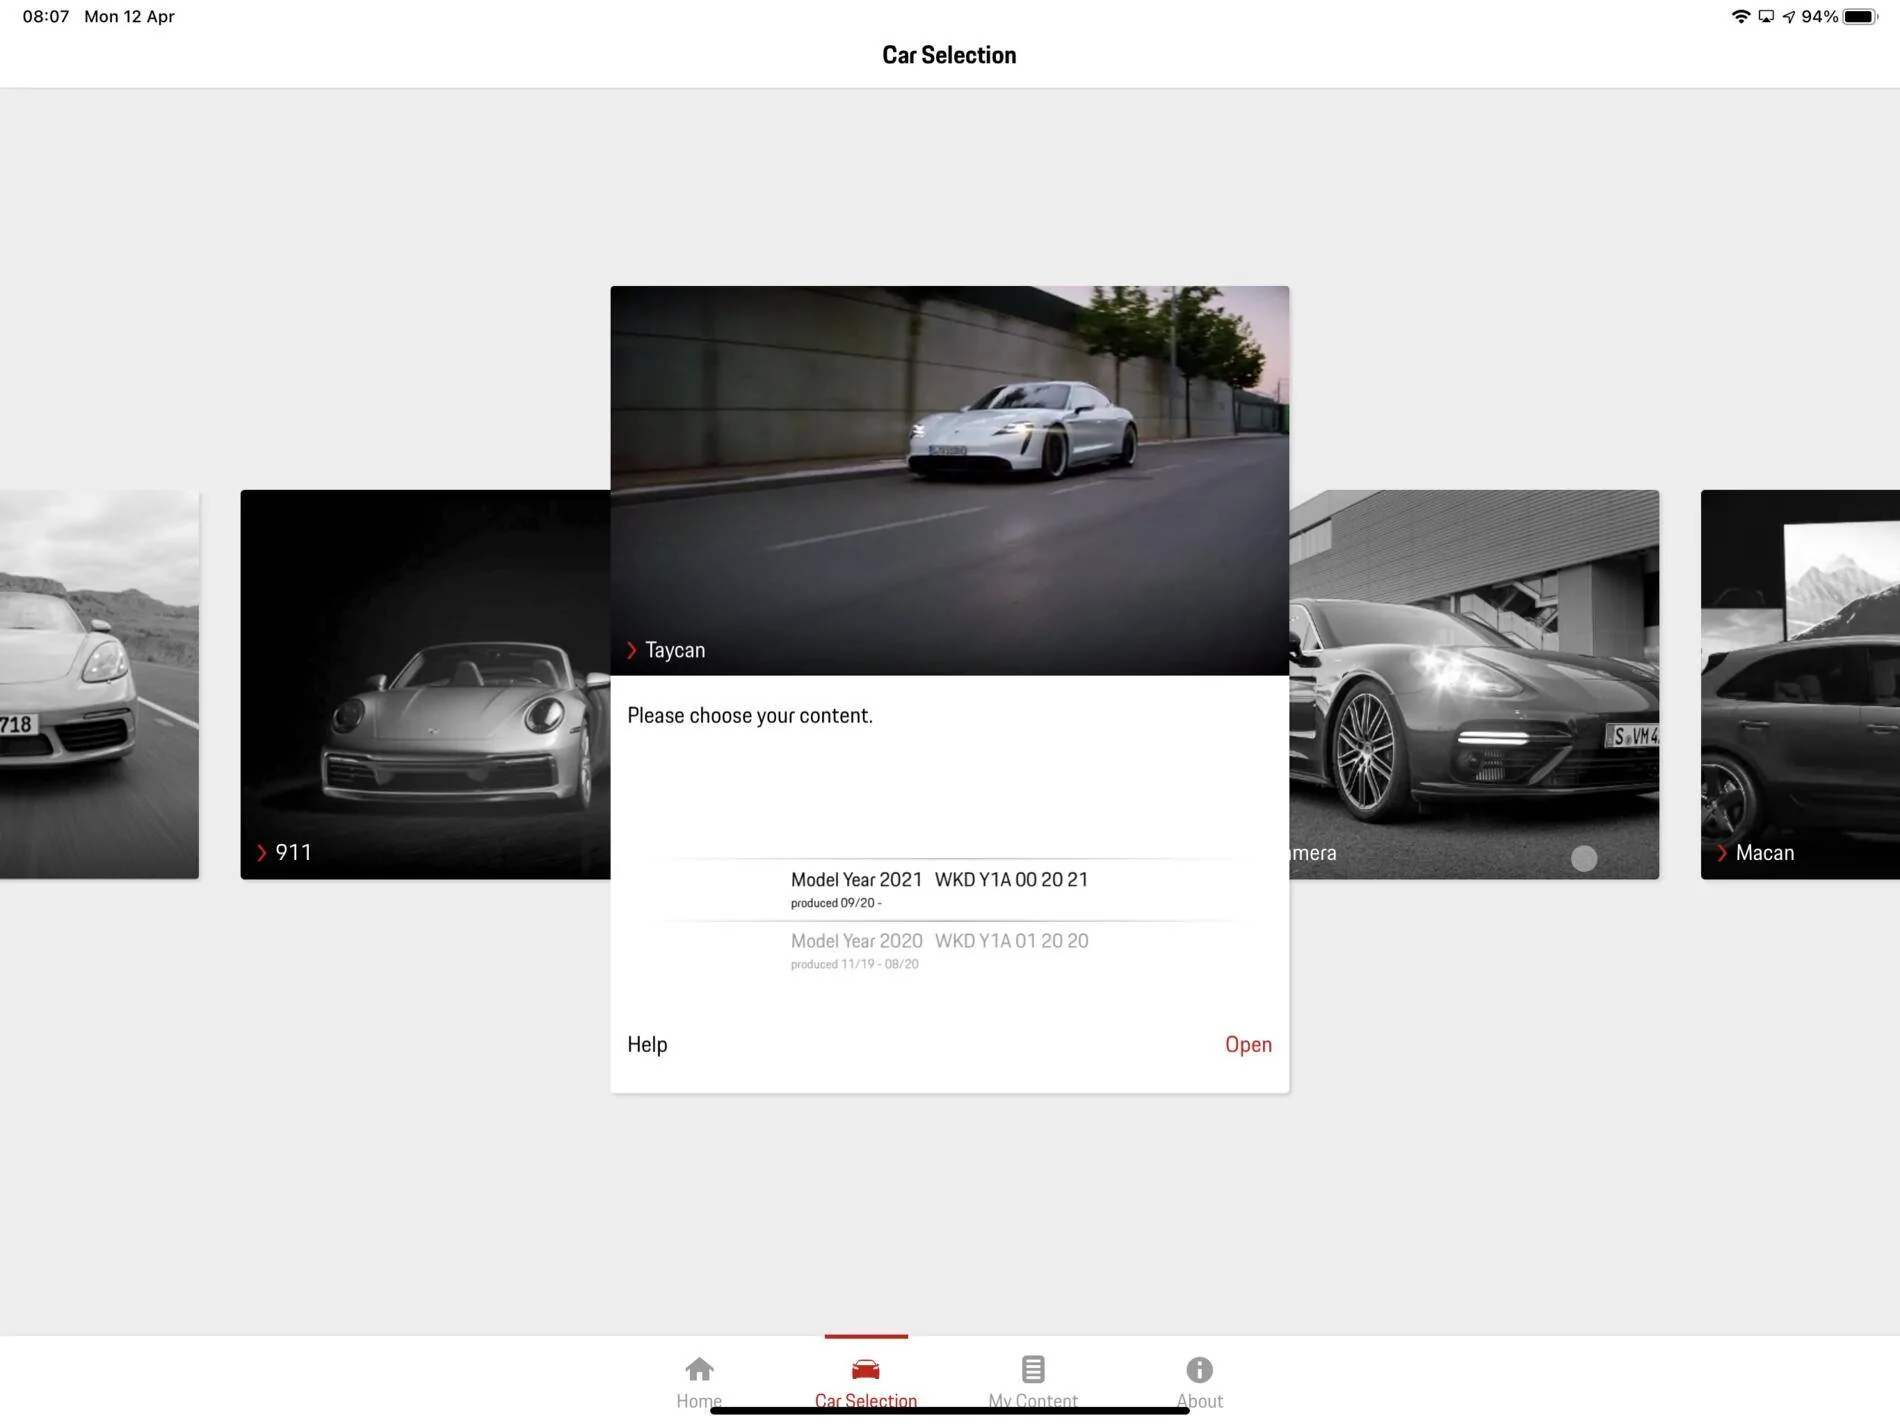The height and width of the screenshot is (1425, 1900).
Task: Tap the Taycan video image
Action: (949, 480)
